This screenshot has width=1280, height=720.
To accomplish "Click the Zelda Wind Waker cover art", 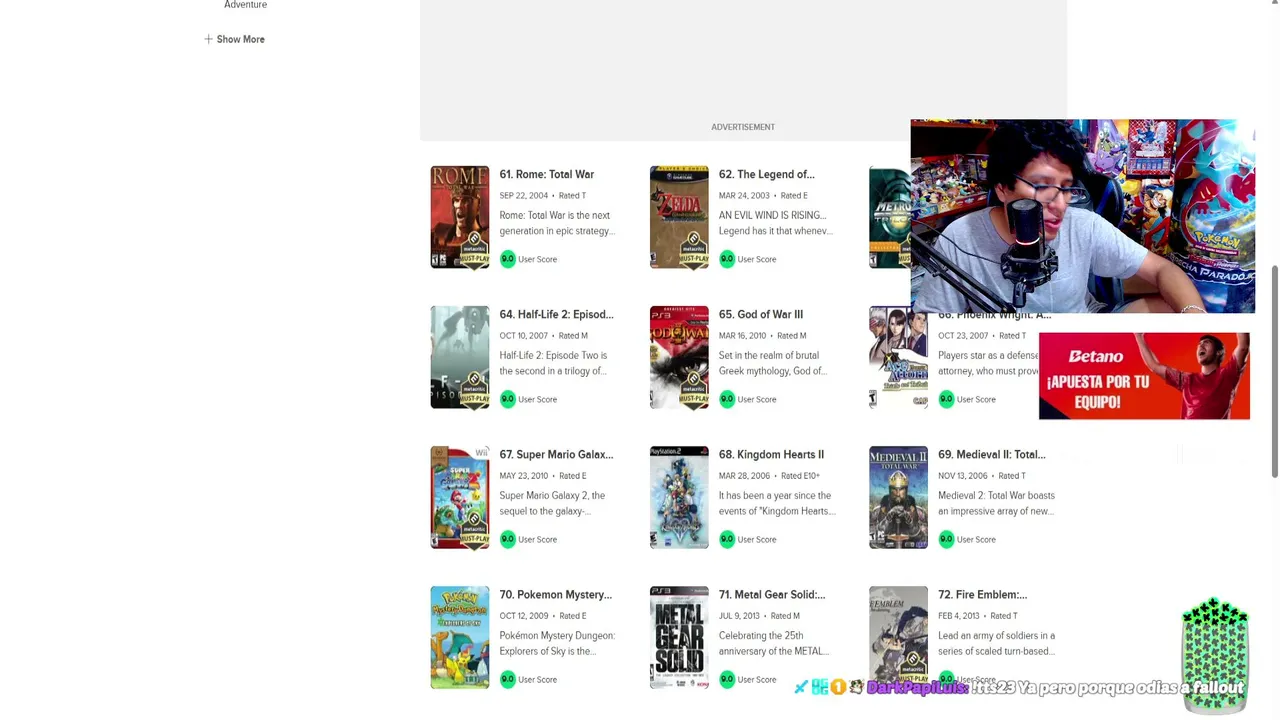I will pyautogui.click(x=679, y=217).
